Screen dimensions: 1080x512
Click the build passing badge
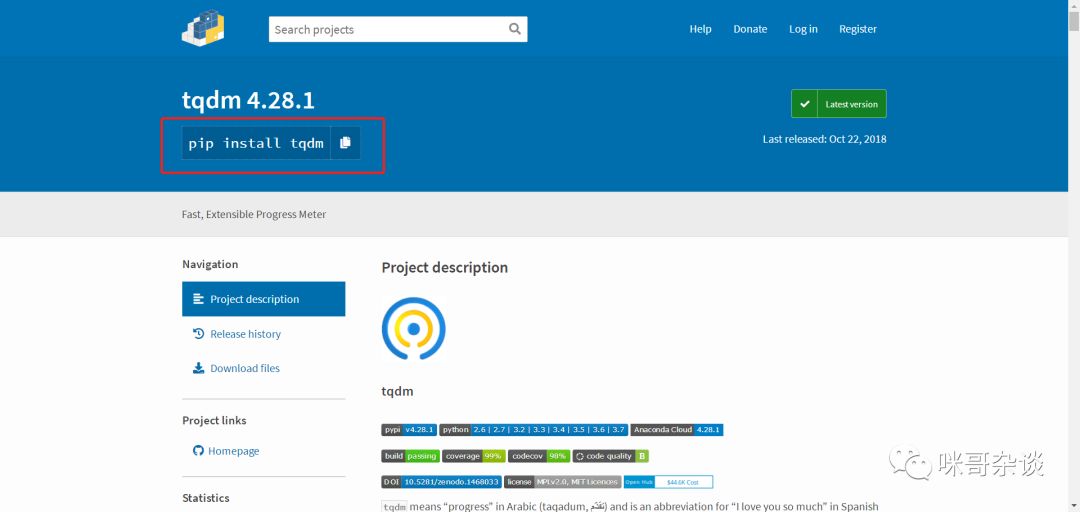coord(411,456)
